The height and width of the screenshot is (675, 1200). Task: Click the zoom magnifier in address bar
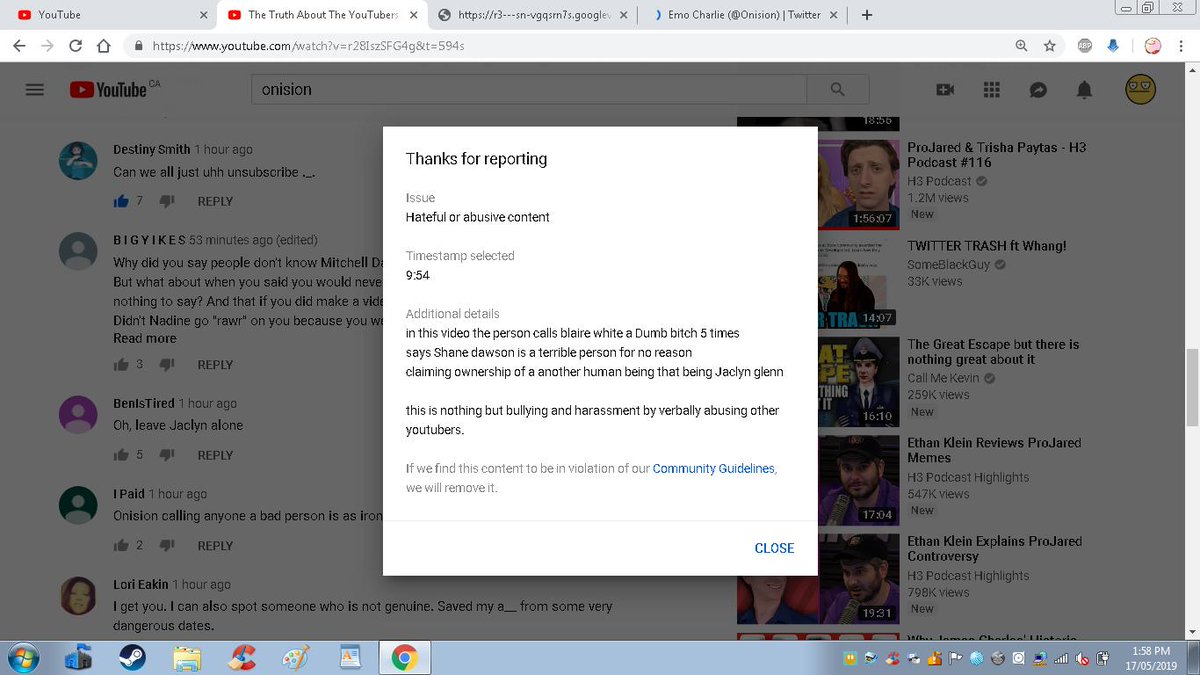pos(1021,46)
